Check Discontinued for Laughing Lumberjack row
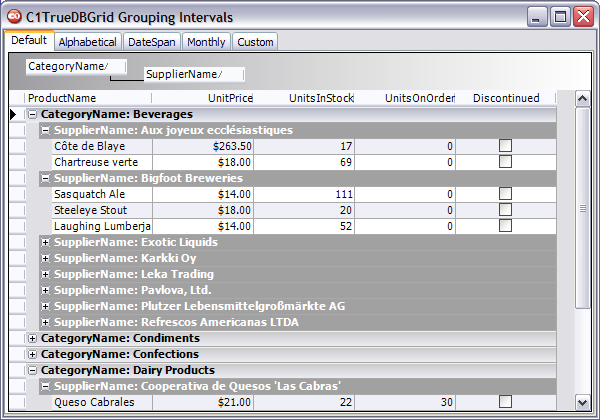600x420 pixels. [505, 226]
